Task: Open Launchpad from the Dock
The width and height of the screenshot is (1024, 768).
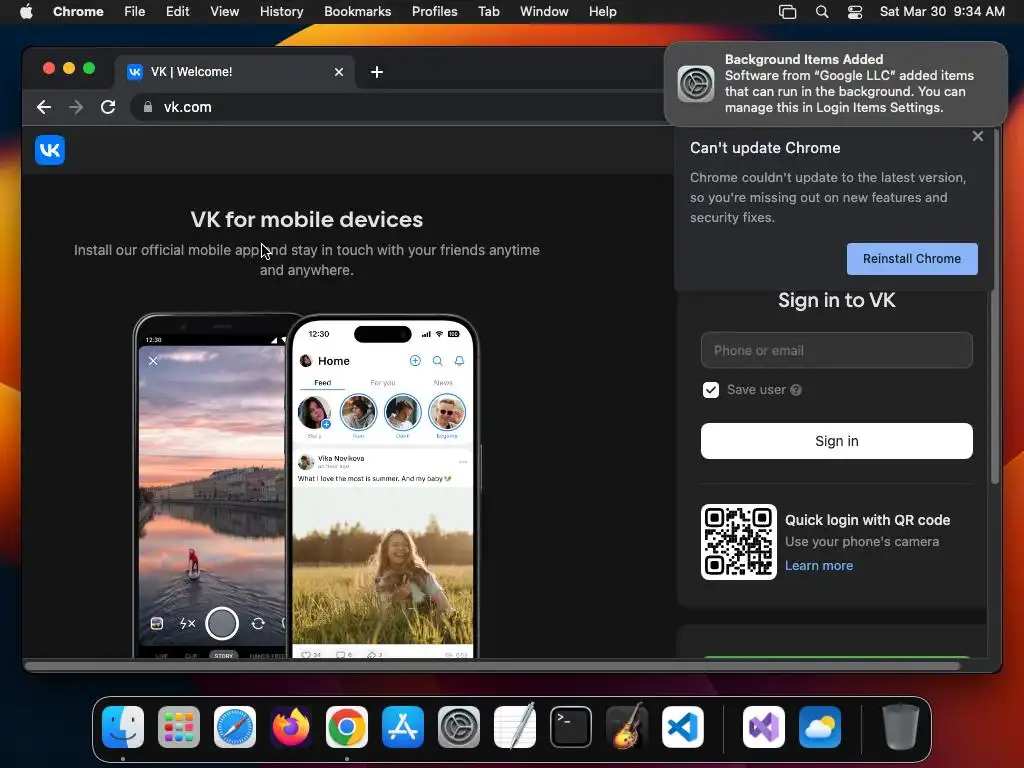Action: tap(179, 727)
